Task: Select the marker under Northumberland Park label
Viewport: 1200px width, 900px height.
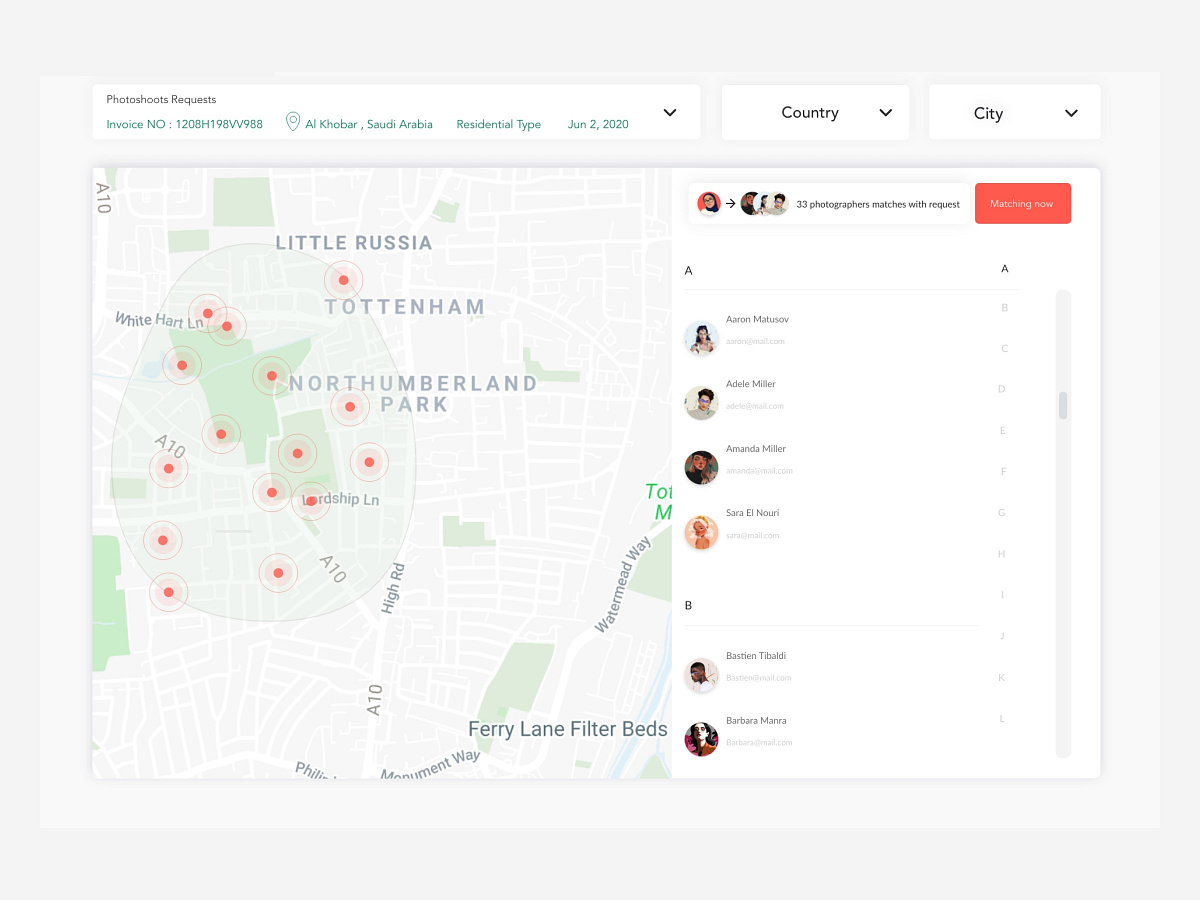Action: pos(349,406)
